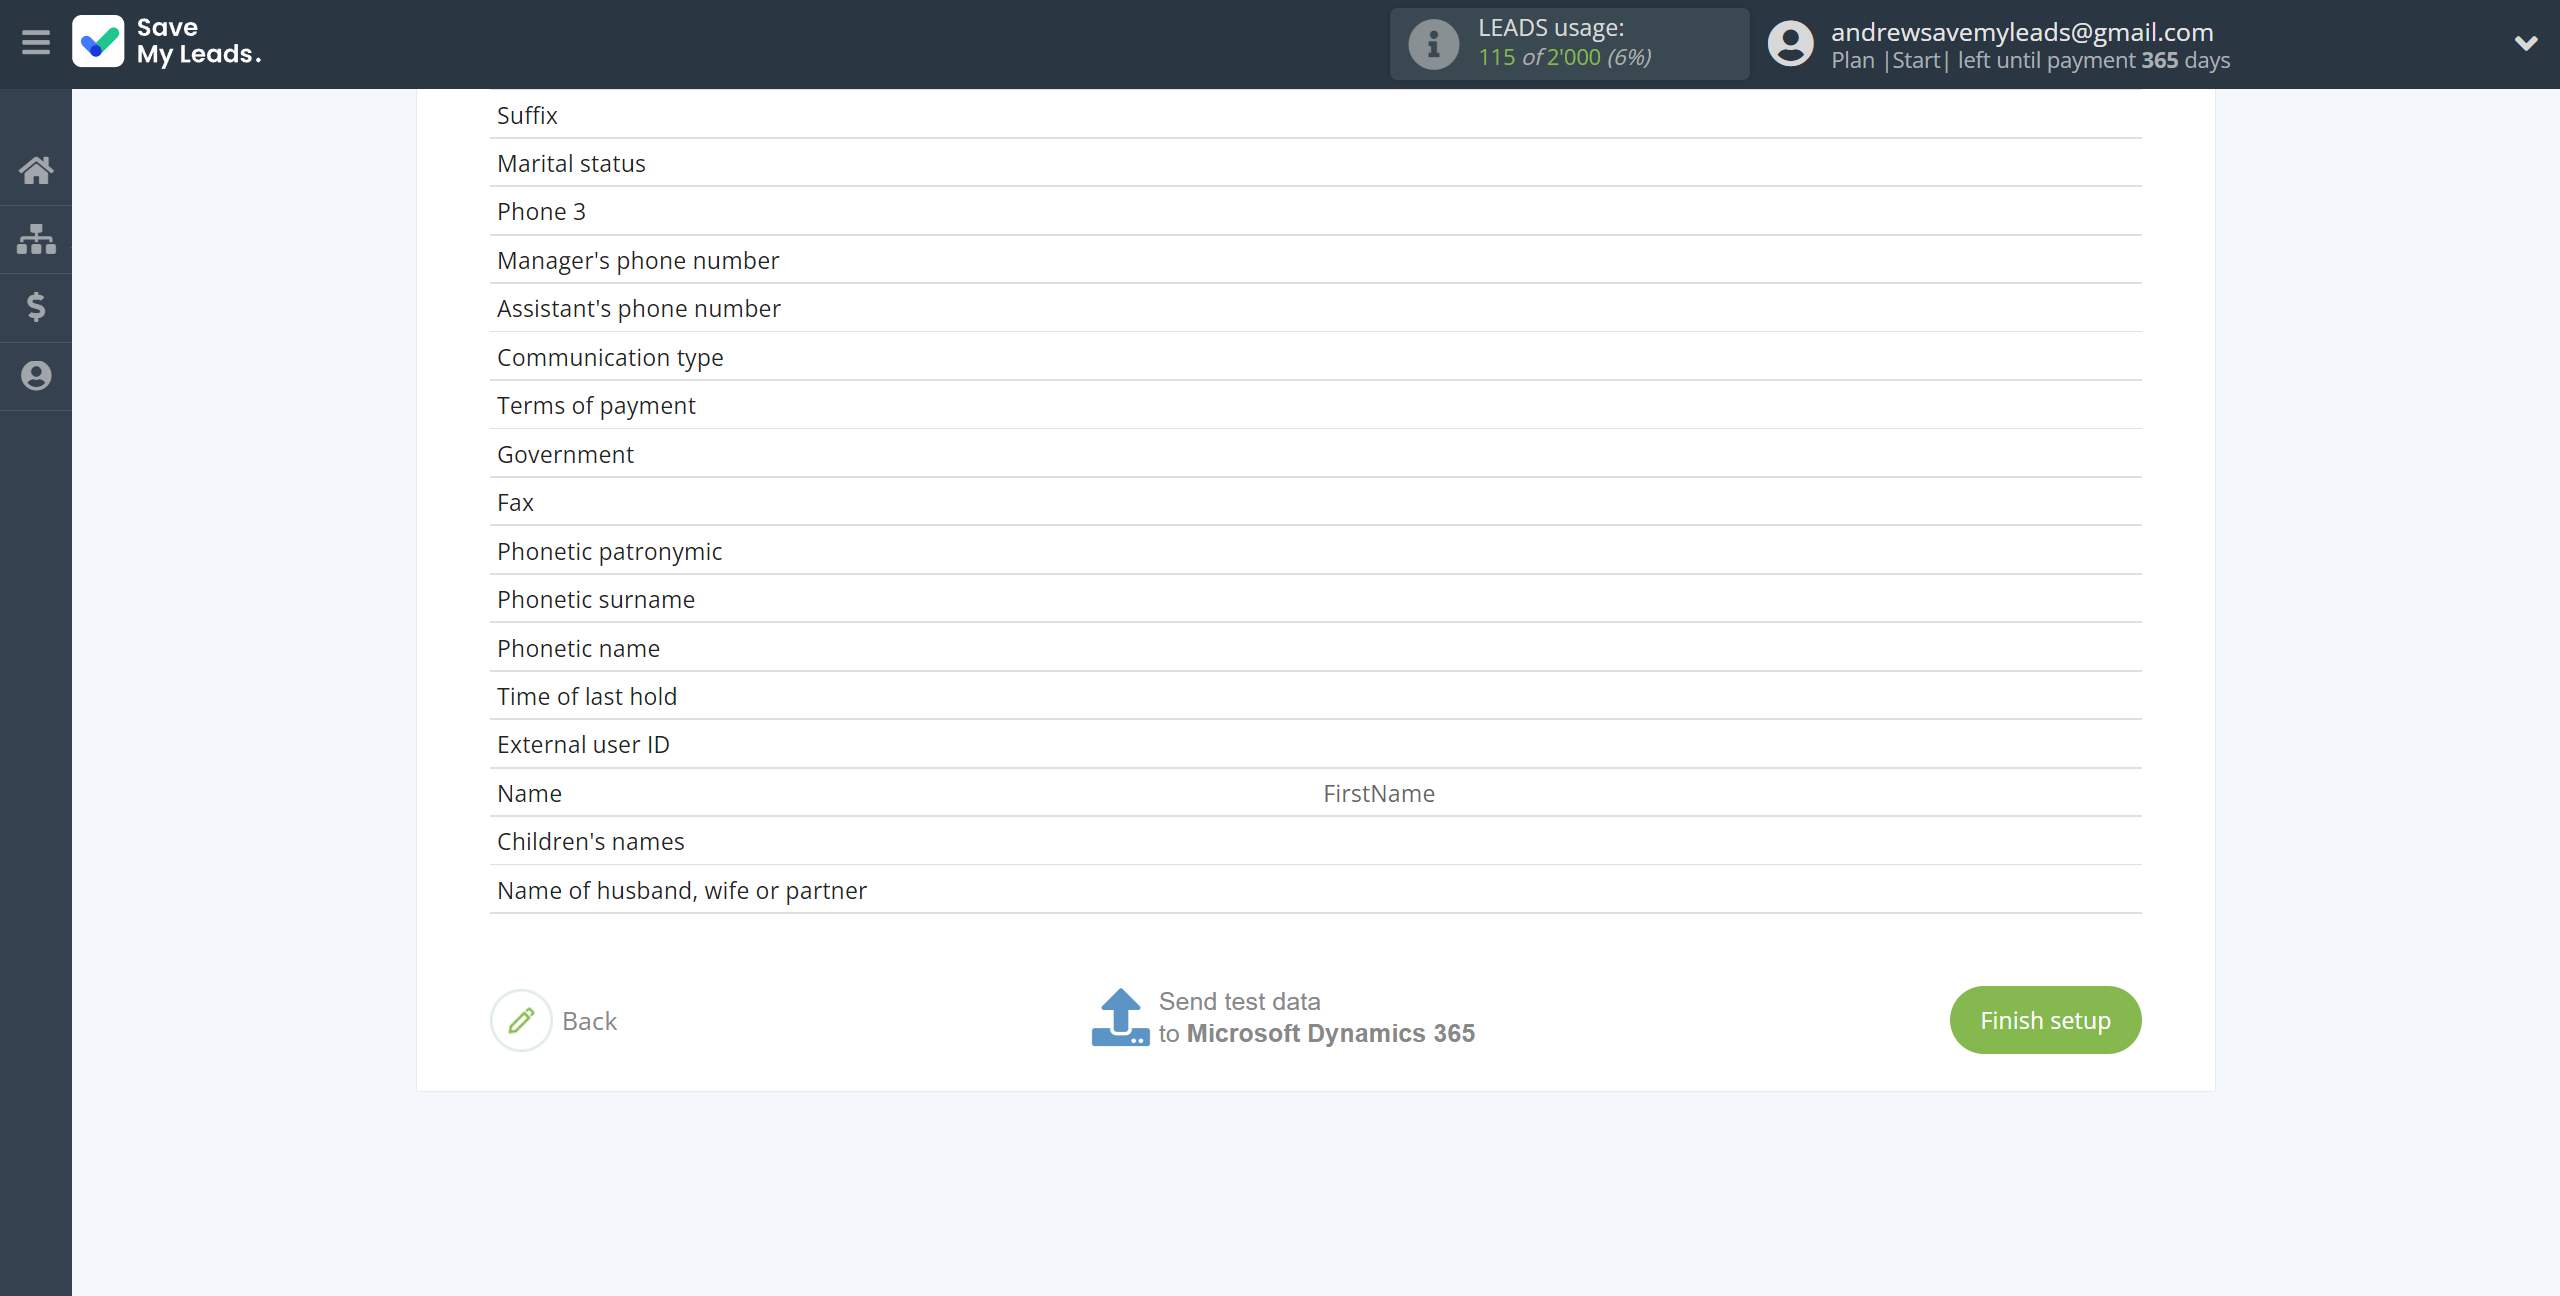Click the Save My Leads logo
The image size is (2560, 1296).
(x=167, y=42)
